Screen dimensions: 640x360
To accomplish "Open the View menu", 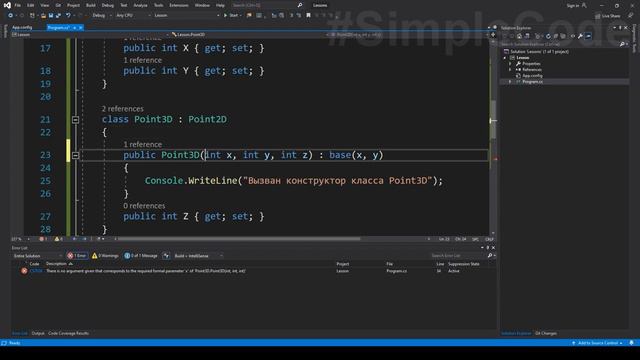I will pyautogui.click(x=44, y=5).
